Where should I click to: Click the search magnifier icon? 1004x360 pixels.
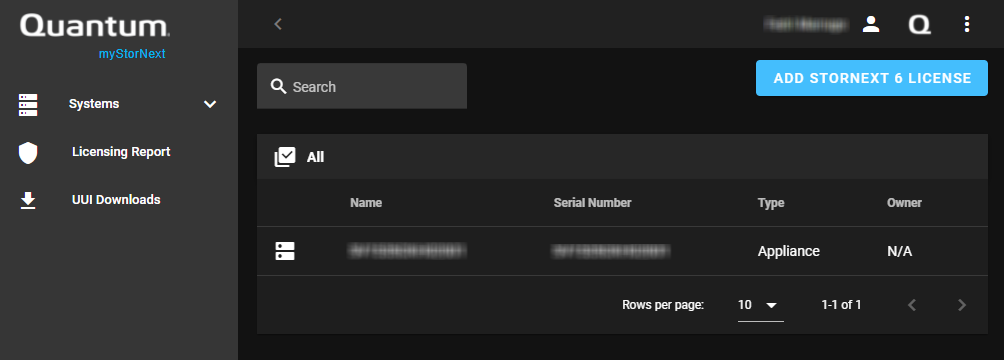(279, 86)
